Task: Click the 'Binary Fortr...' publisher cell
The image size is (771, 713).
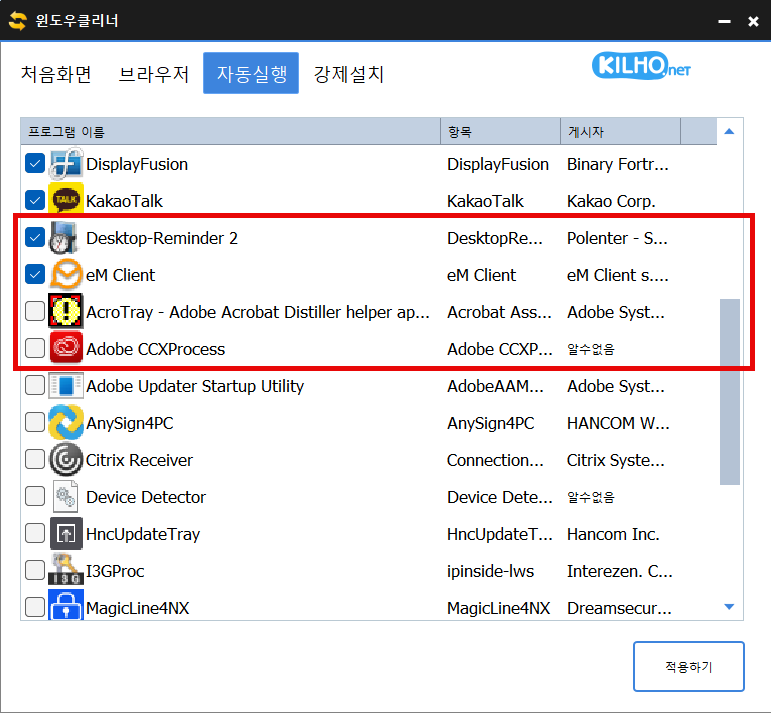Action: [x=618, y=164]
